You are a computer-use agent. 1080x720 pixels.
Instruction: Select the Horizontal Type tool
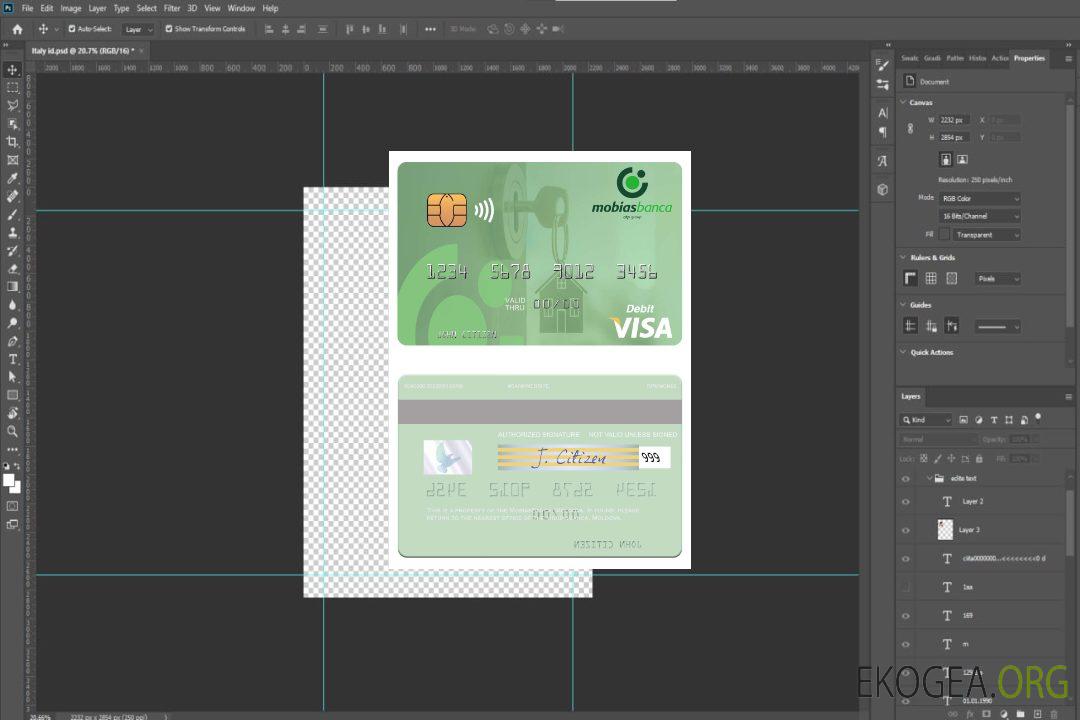coord(12,359)
